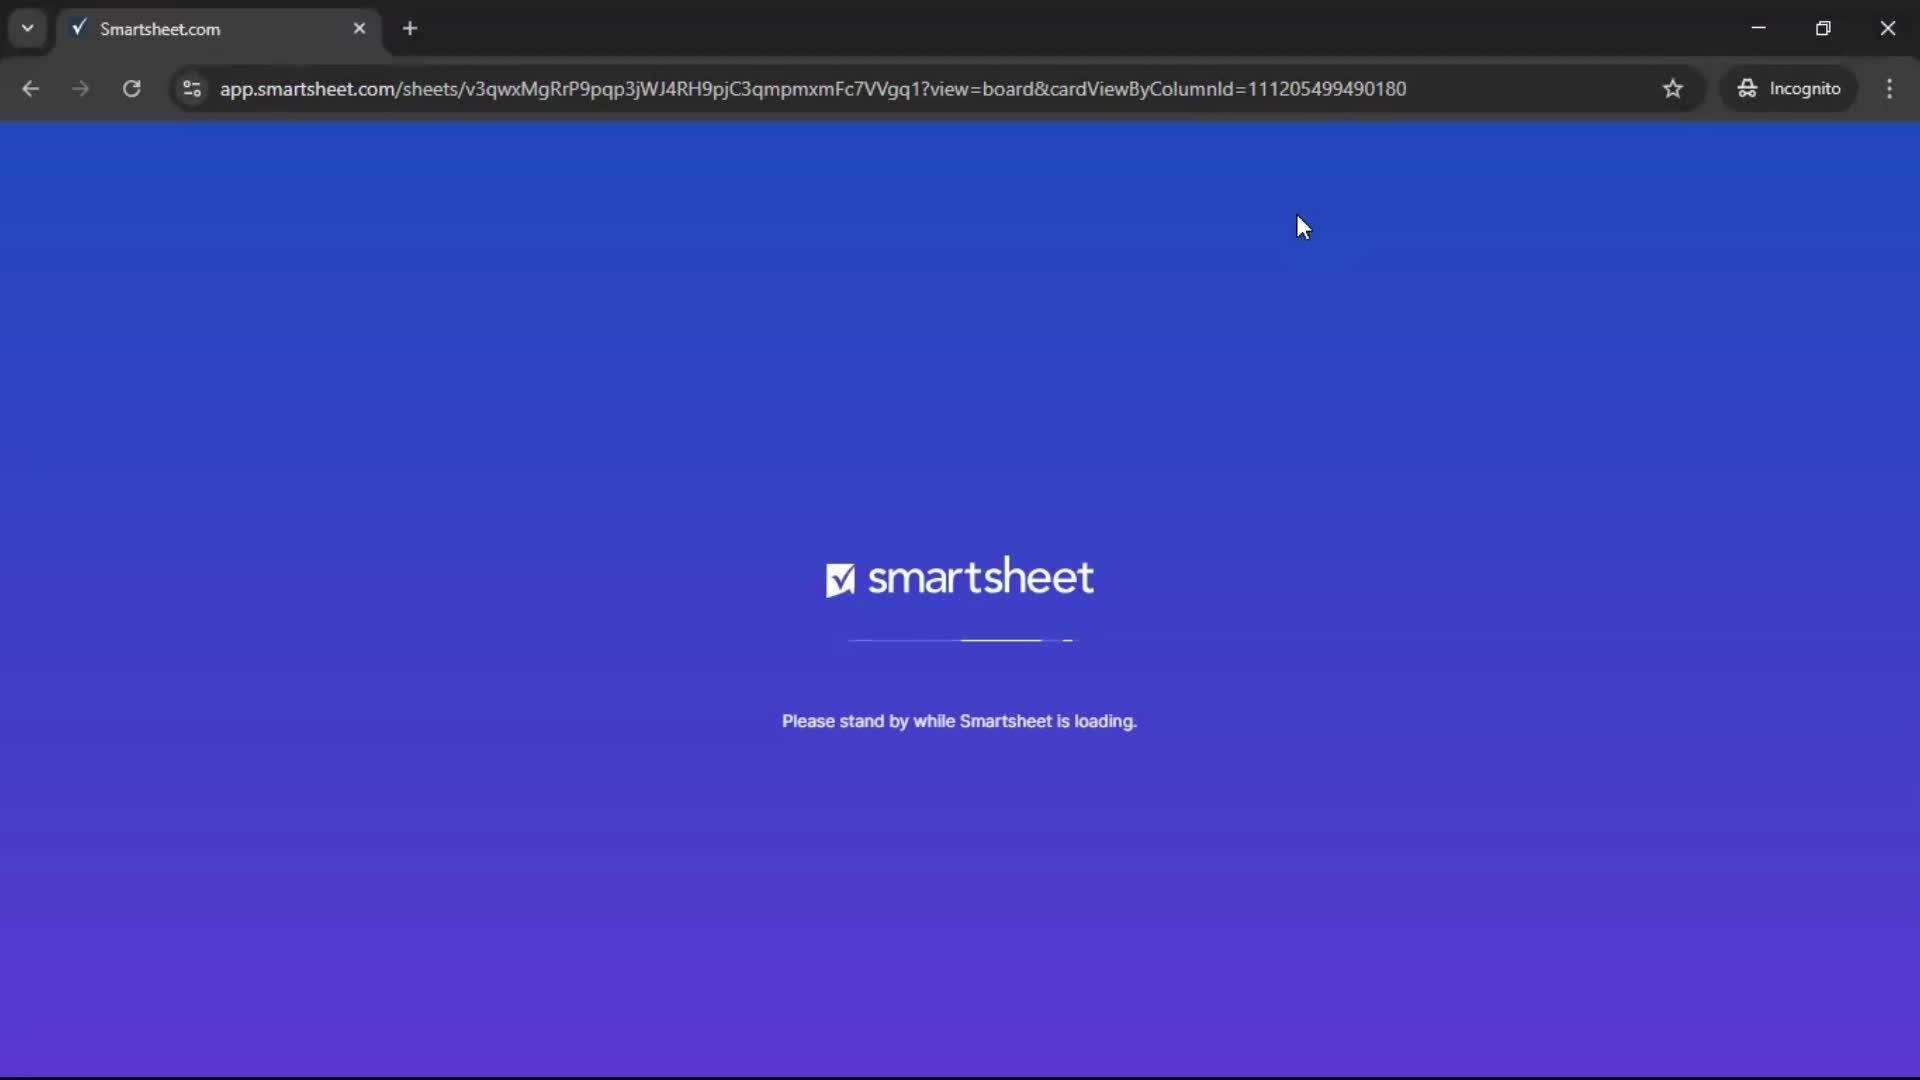The image size is (1920, 1080).
Task: Click the back navigation arrow
Action: point(31,88)
